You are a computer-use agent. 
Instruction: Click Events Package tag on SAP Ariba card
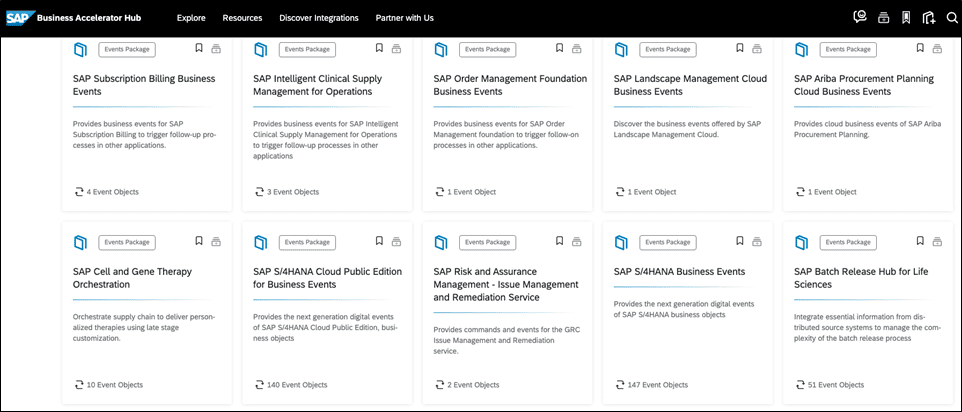coord(848,49)
